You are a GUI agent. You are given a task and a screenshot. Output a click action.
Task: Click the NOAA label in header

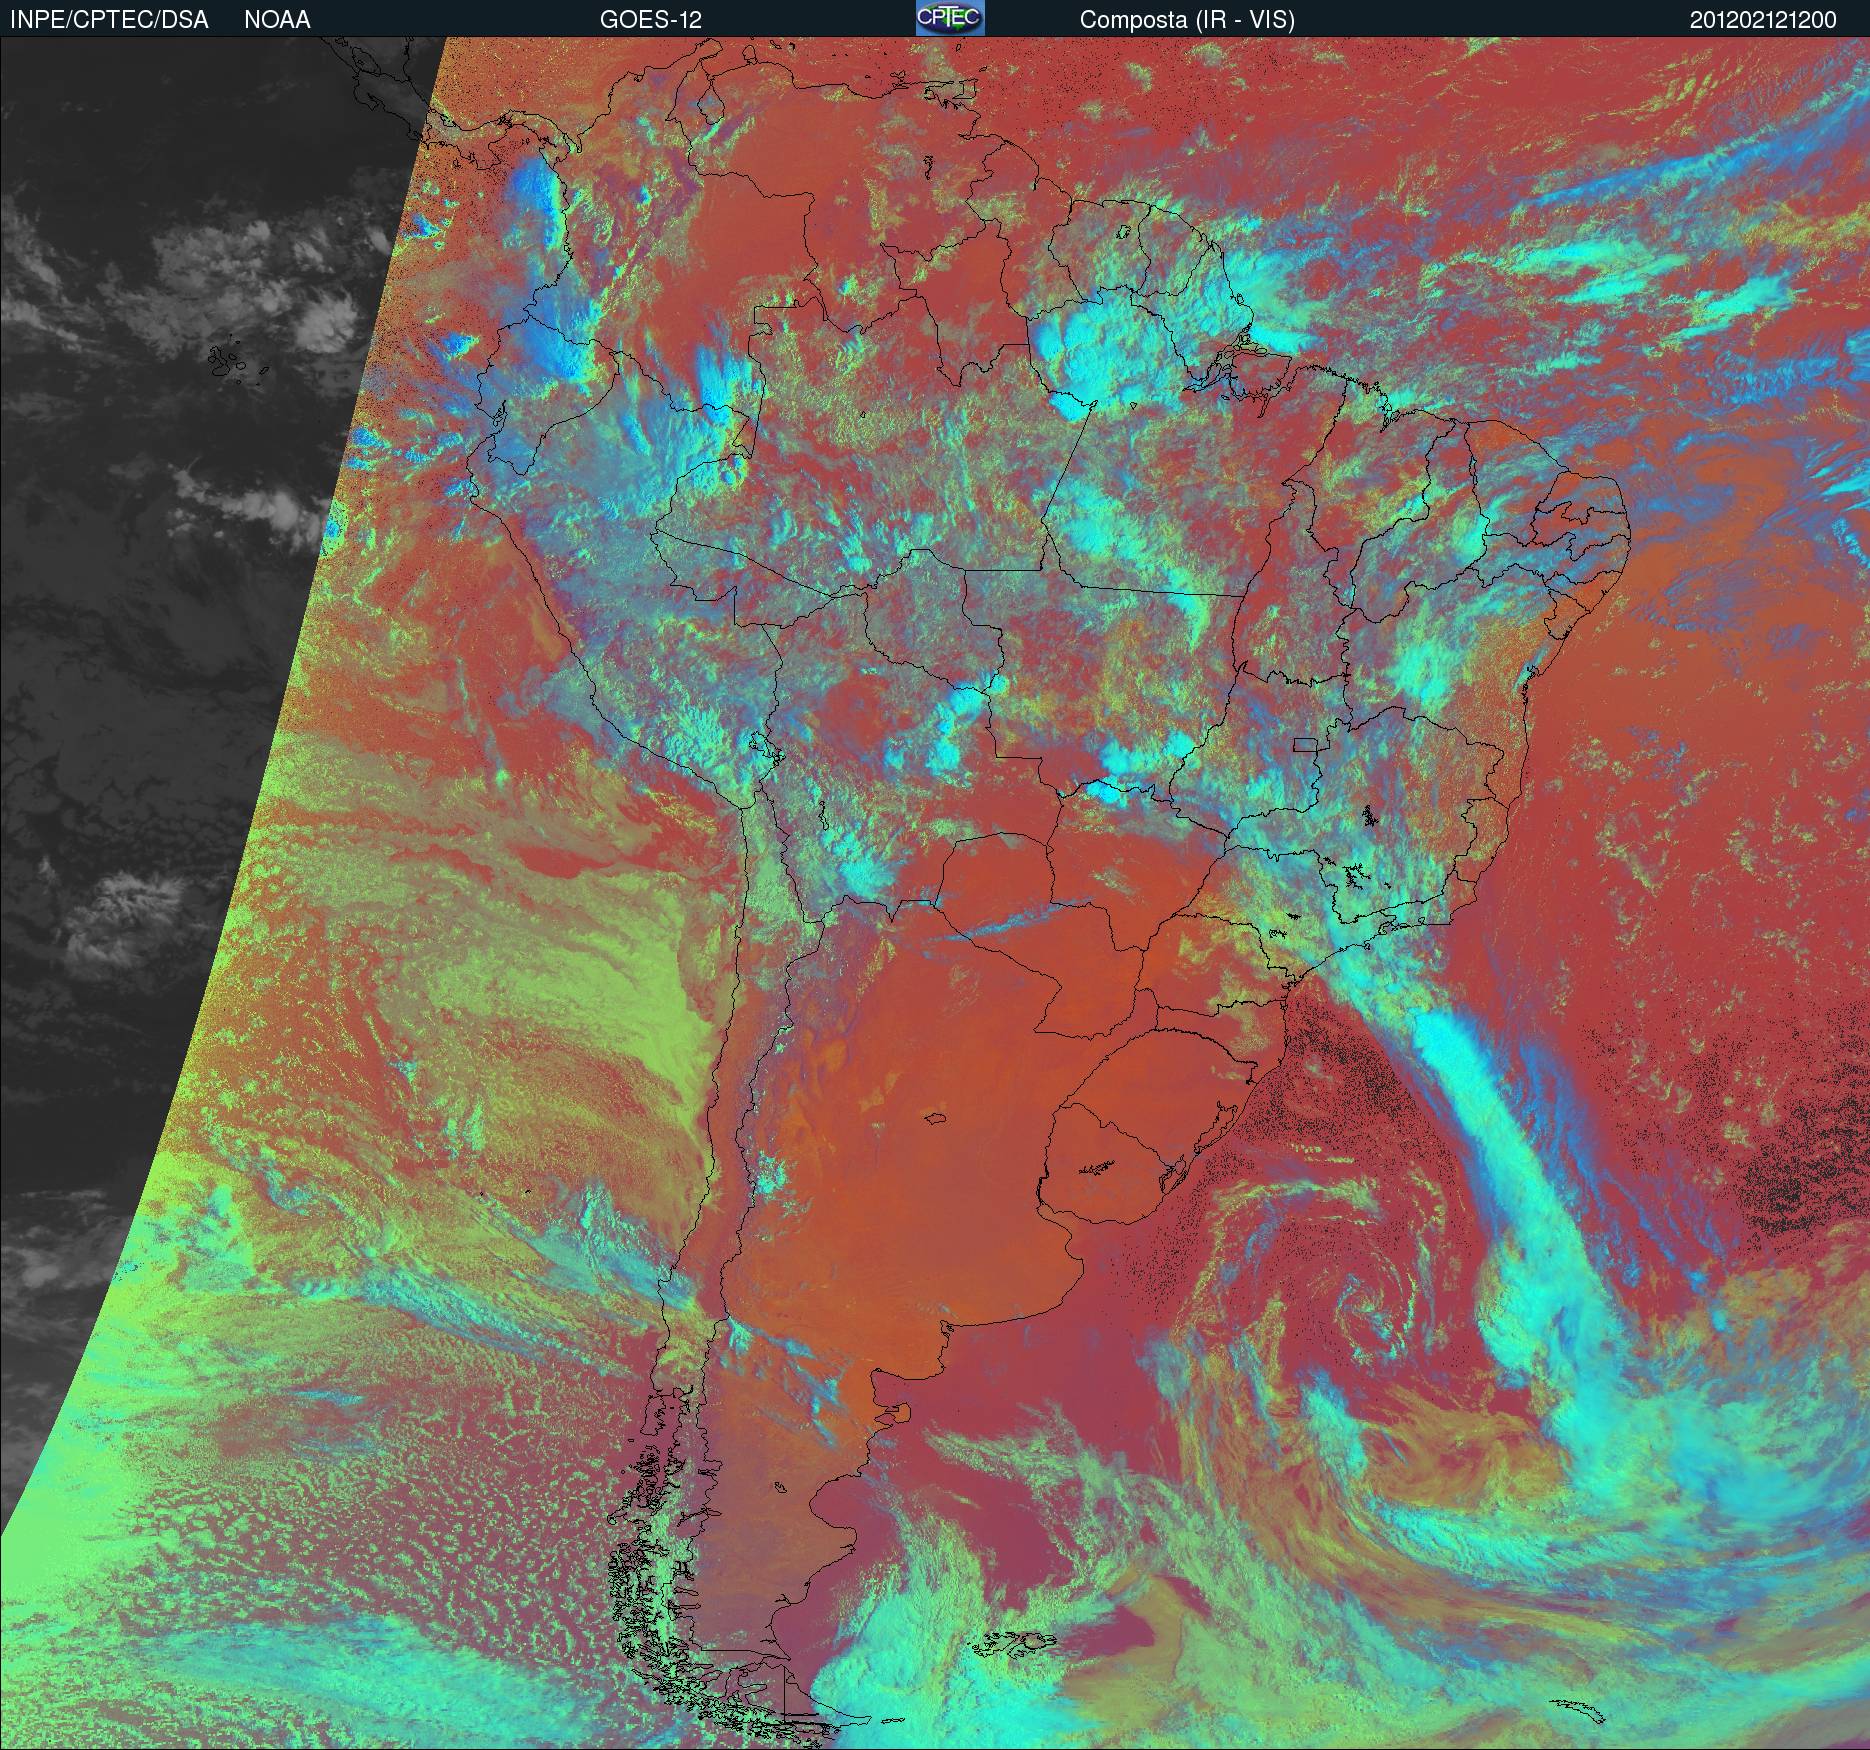(277, 20)
